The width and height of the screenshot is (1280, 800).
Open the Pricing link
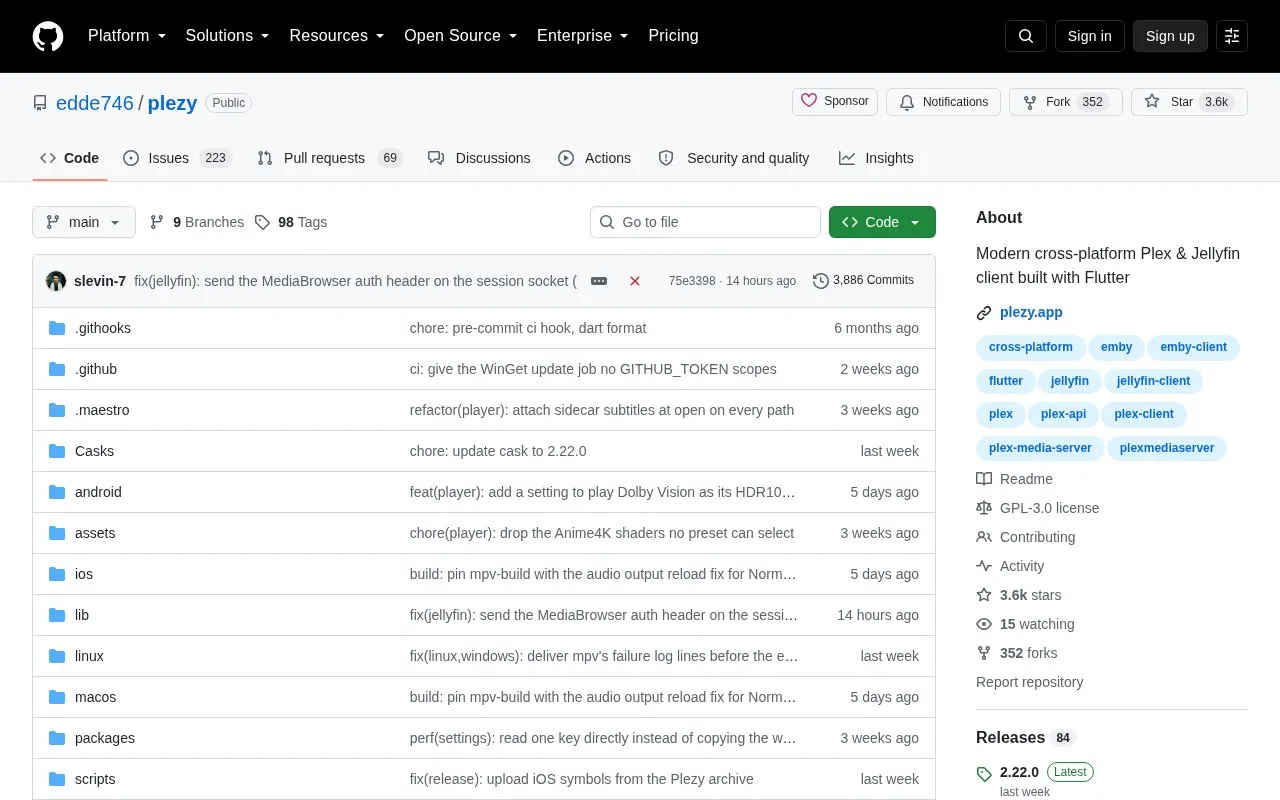tap(673, 36)
